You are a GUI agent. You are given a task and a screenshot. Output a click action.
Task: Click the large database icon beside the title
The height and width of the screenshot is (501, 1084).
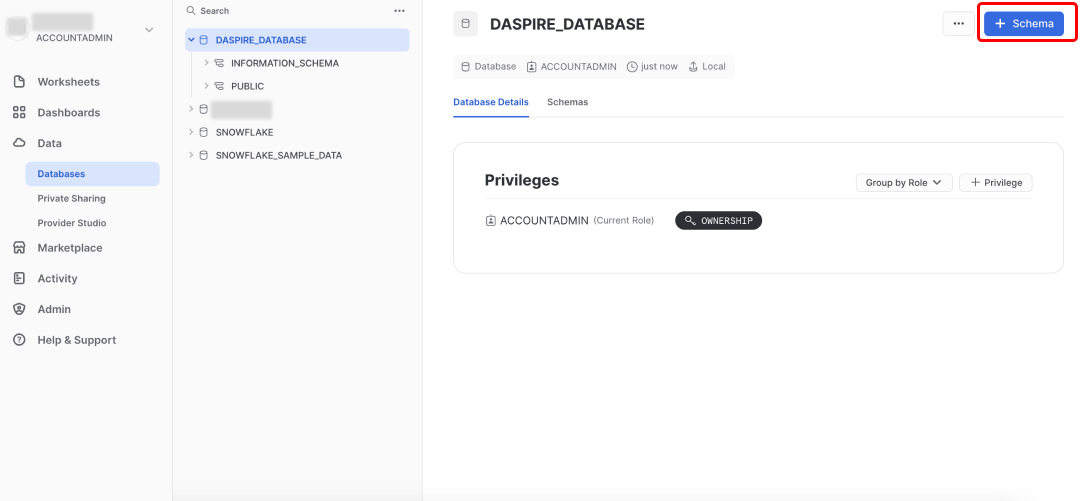click(465, 24)
